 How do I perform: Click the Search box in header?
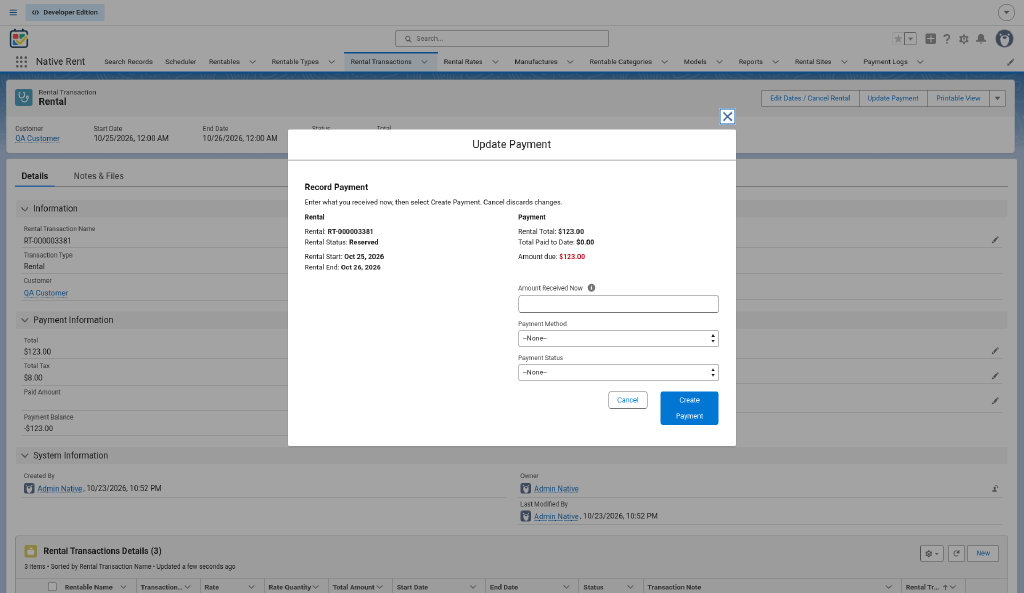502,39
